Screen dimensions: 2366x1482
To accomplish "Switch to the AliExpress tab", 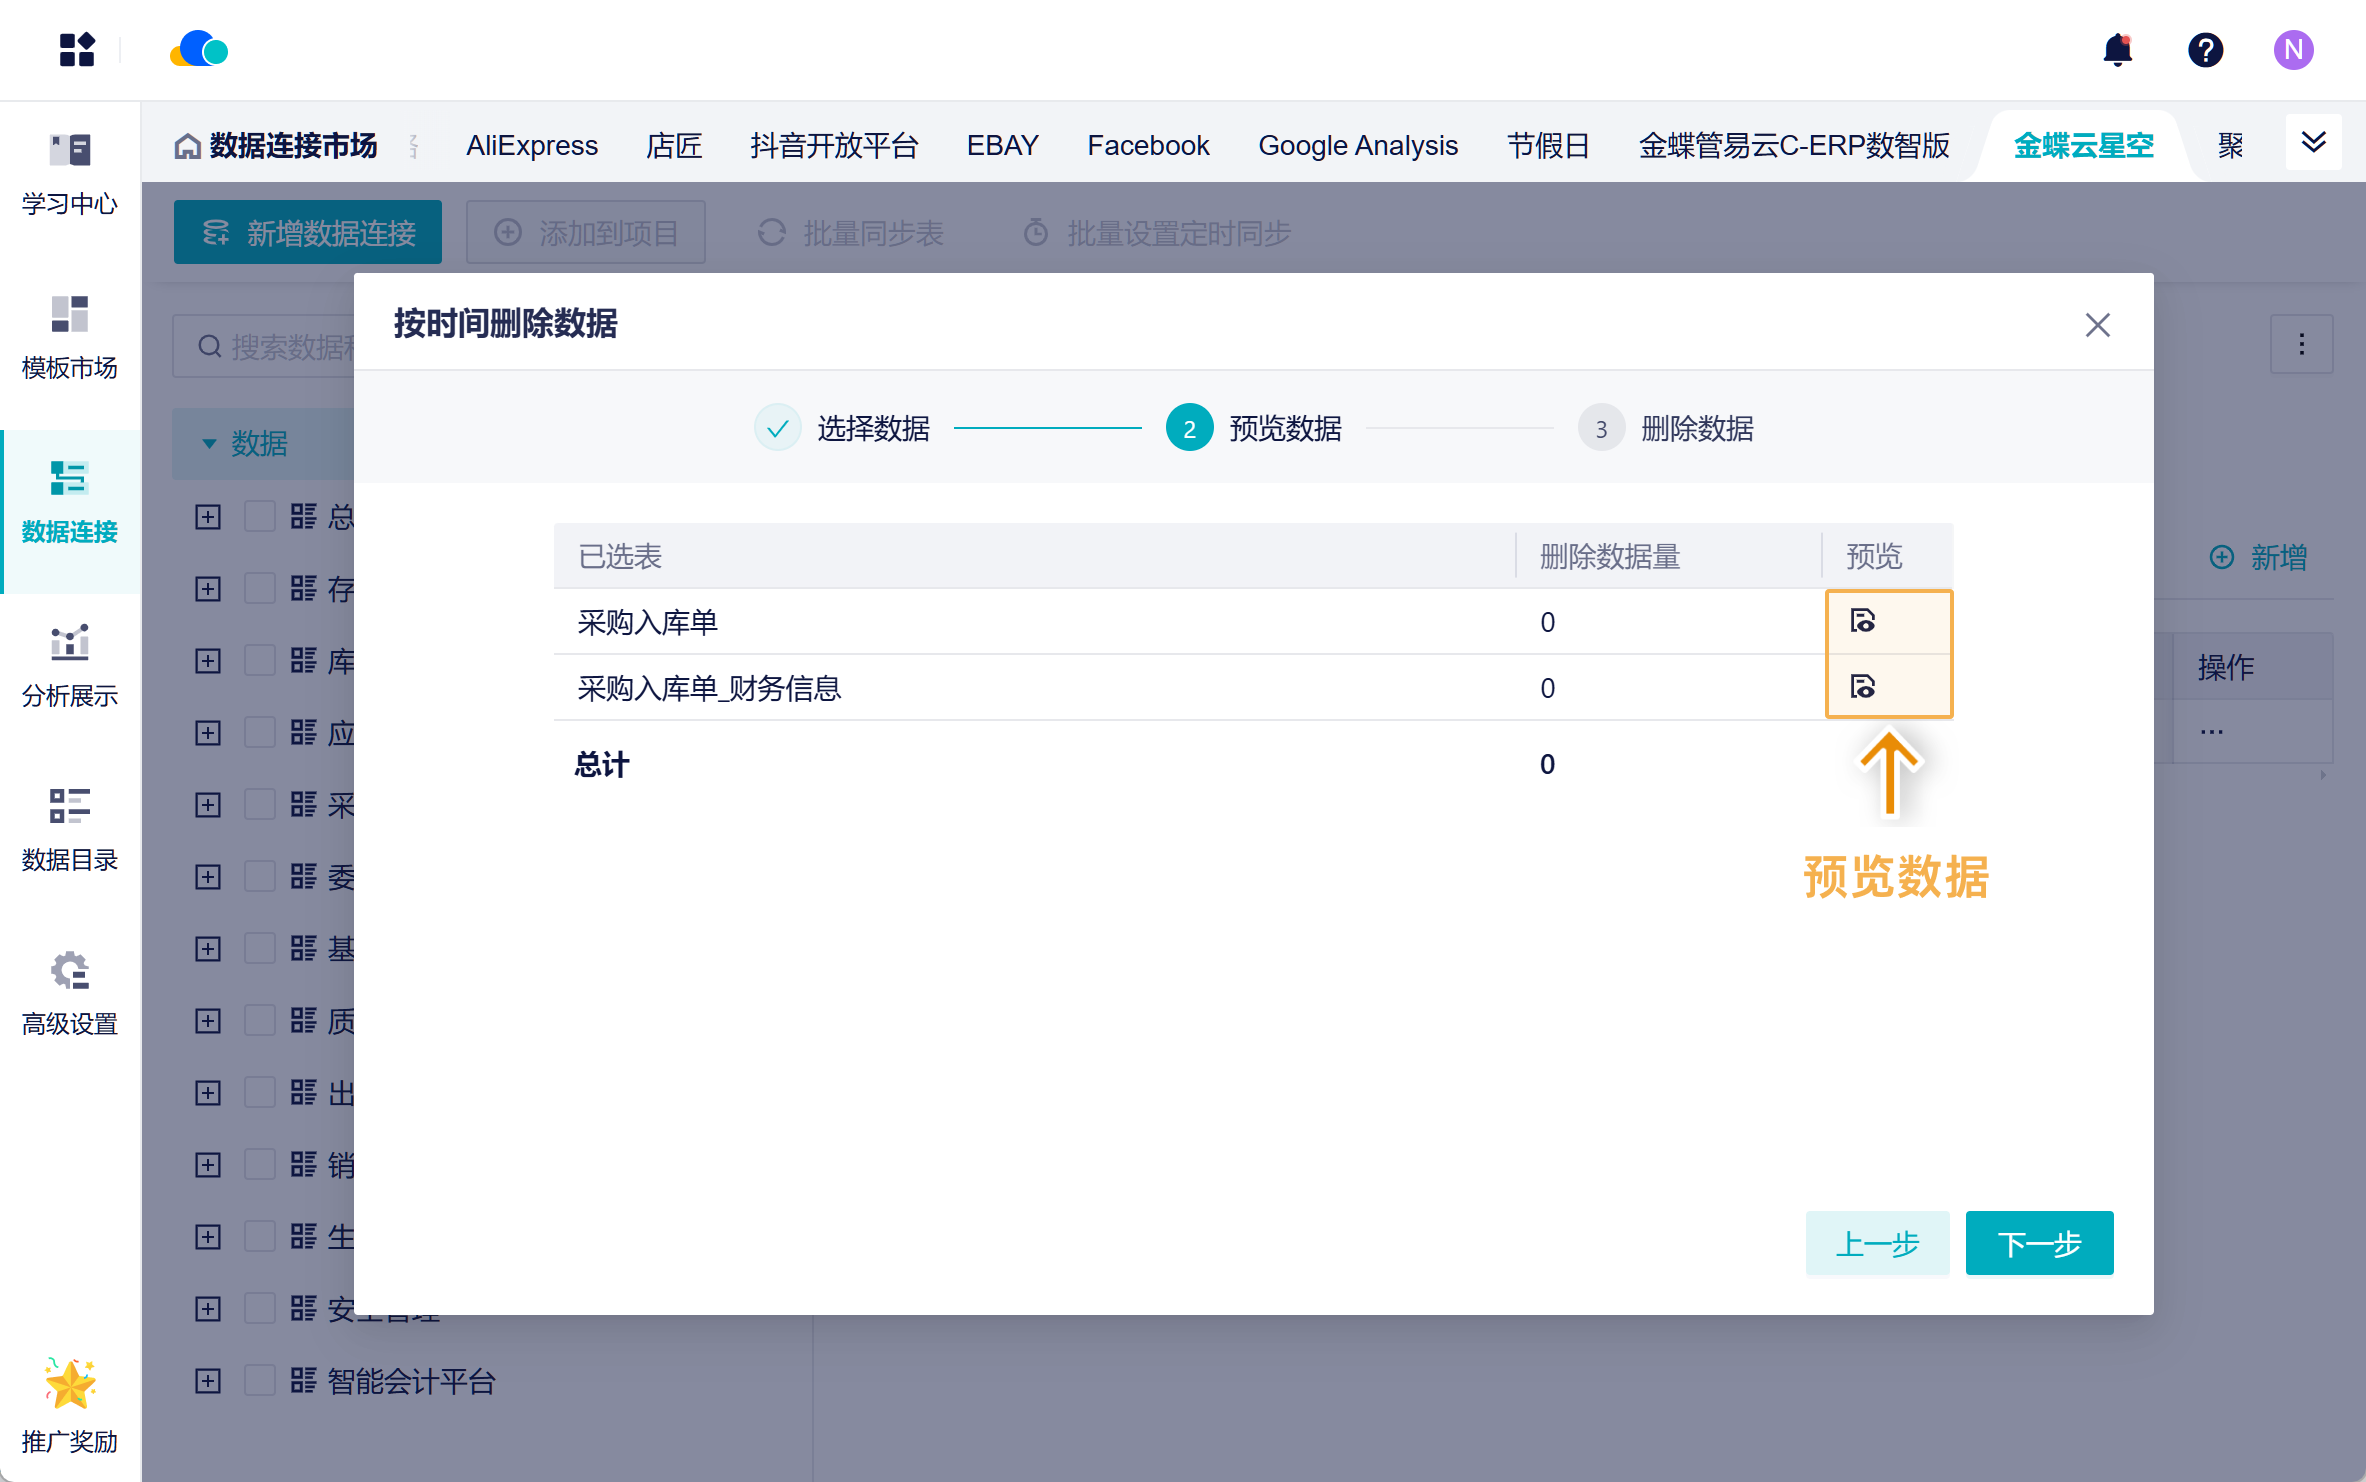I will click(x=532, y=146).
